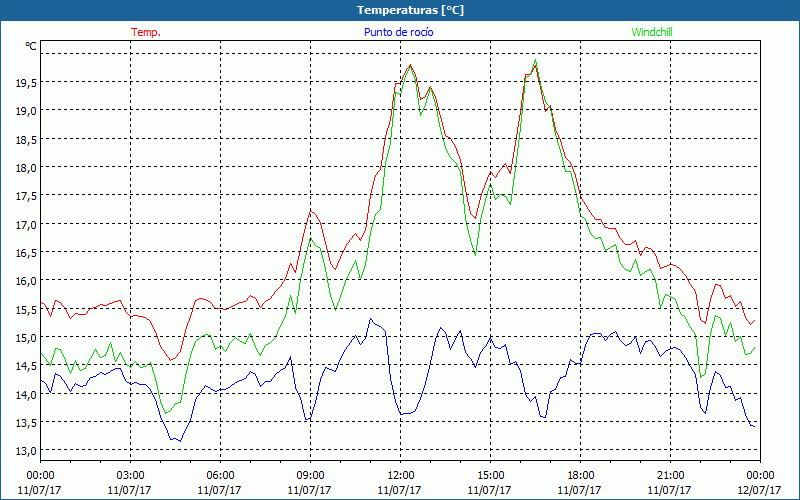
Task: Click the 19,0 y-axis value
Action: [x=26, y=111]
